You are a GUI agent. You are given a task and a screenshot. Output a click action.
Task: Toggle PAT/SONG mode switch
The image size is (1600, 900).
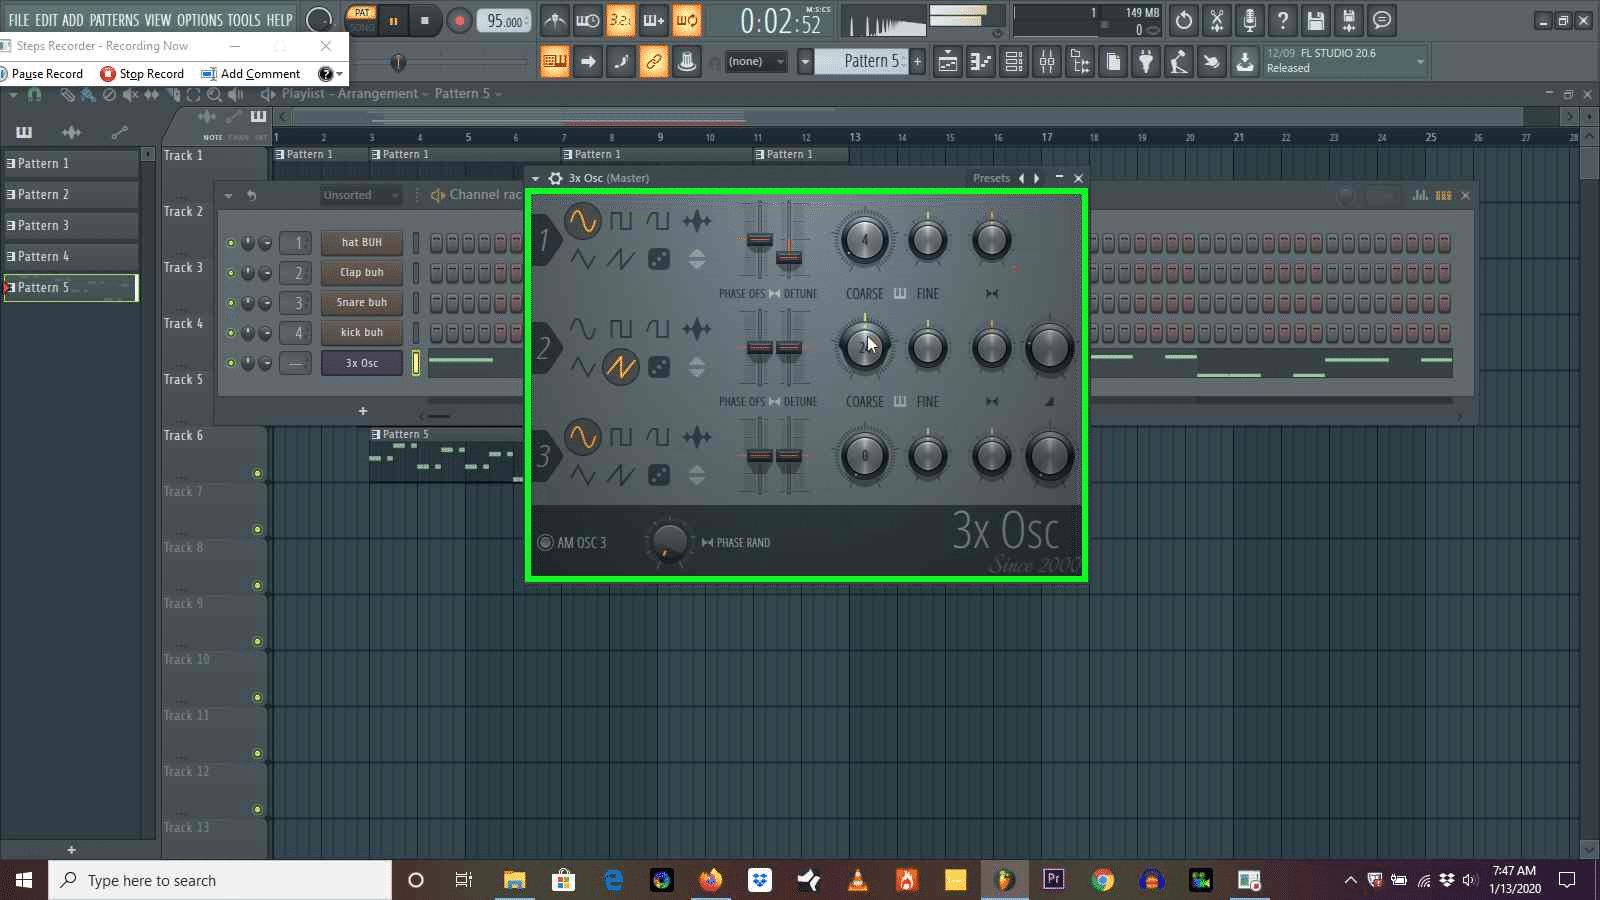(x=361, y=20)
